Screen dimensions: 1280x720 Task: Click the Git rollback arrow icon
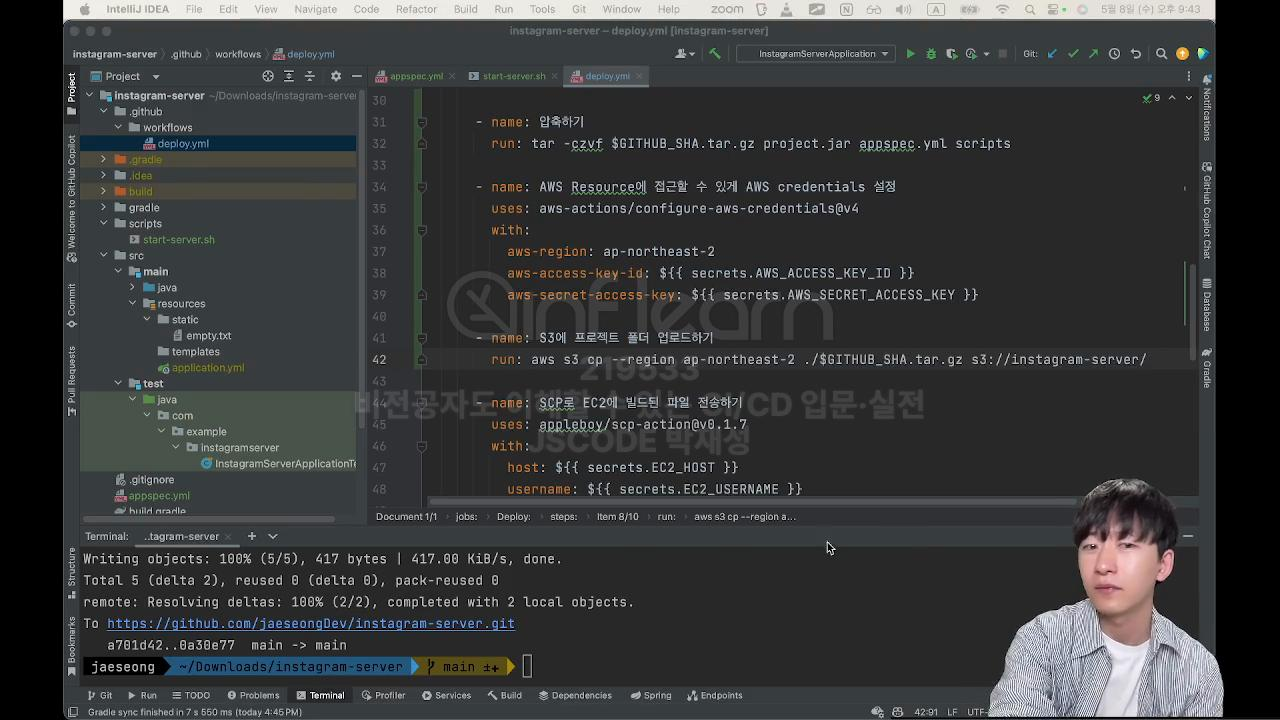tap(1135, 54)
